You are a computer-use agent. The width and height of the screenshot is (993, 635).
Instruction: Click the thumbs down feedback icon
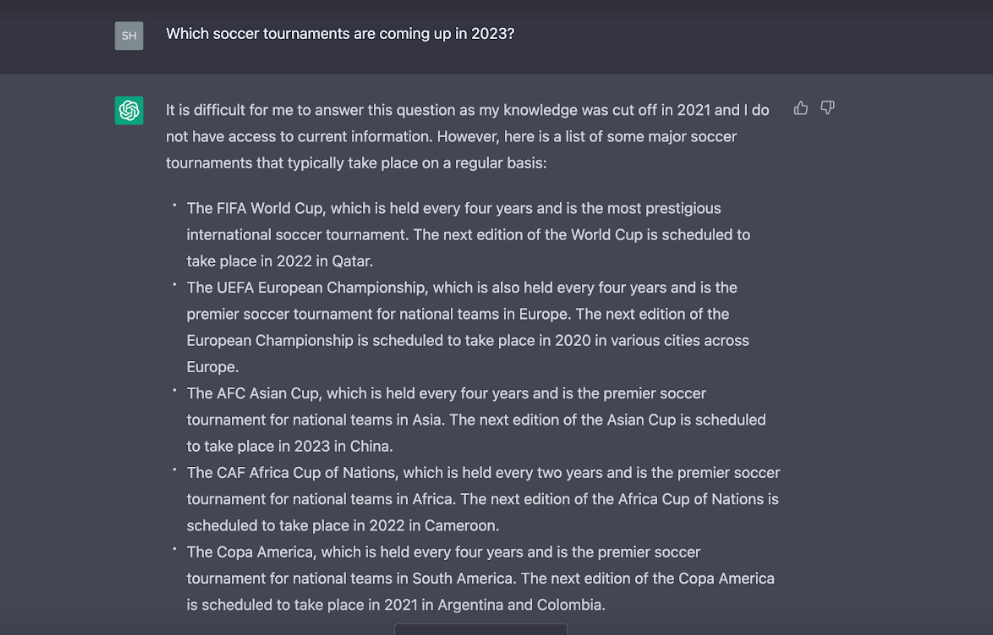point(827,108)
